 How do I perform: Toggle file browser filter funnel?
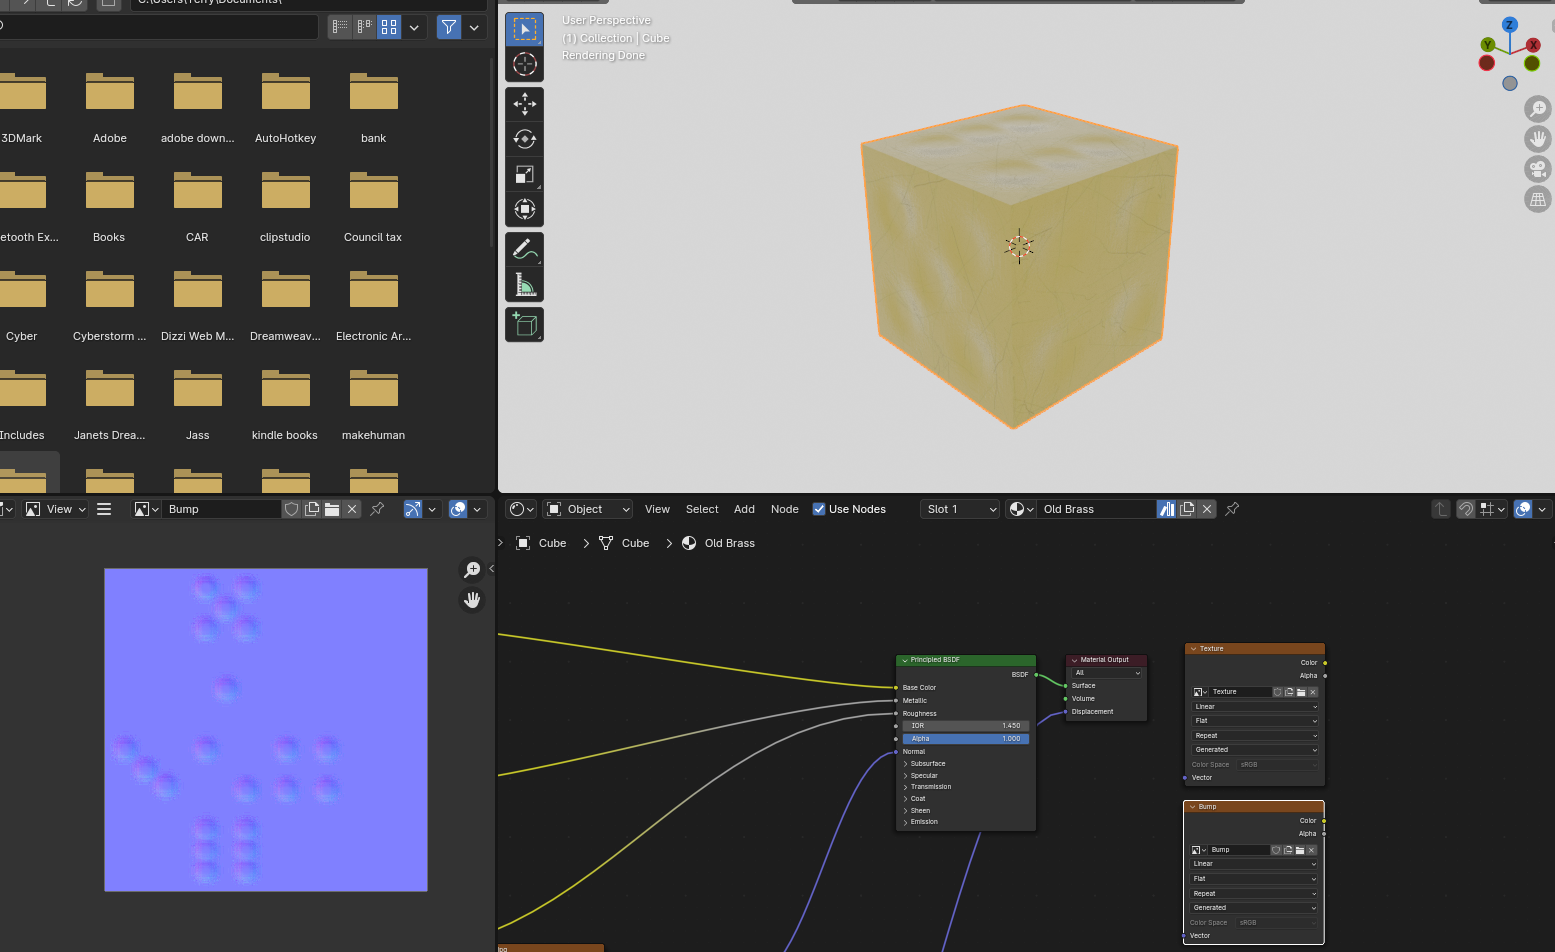449,27
